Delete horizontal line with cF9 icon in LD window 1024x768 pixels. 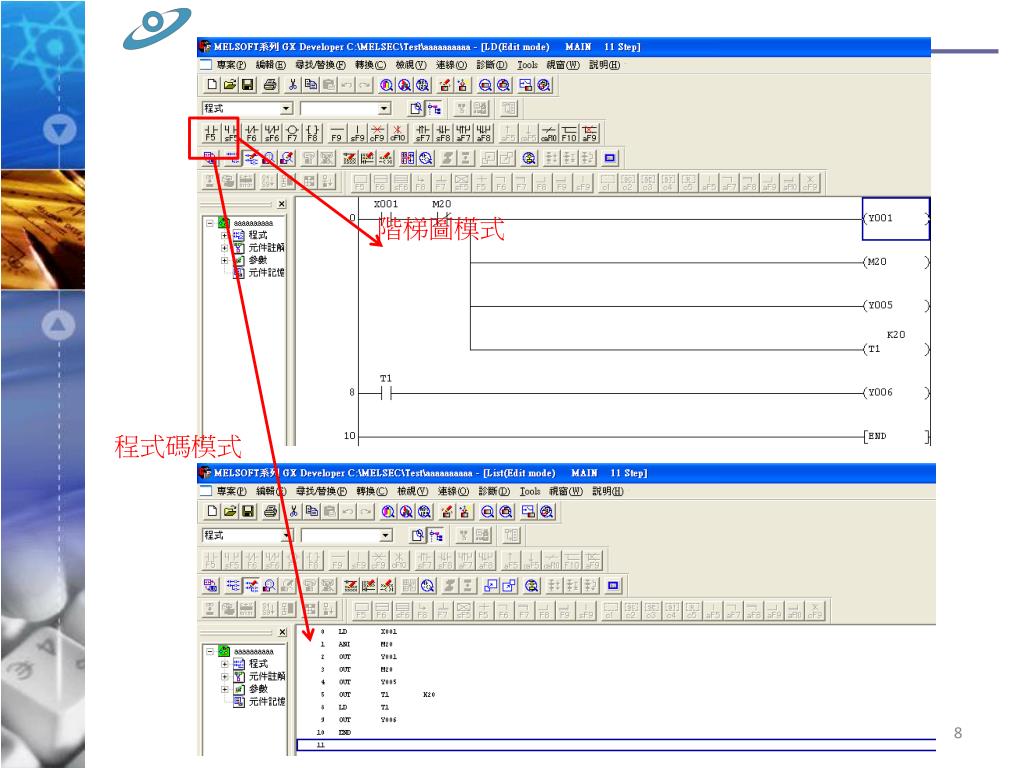point(377,133)
